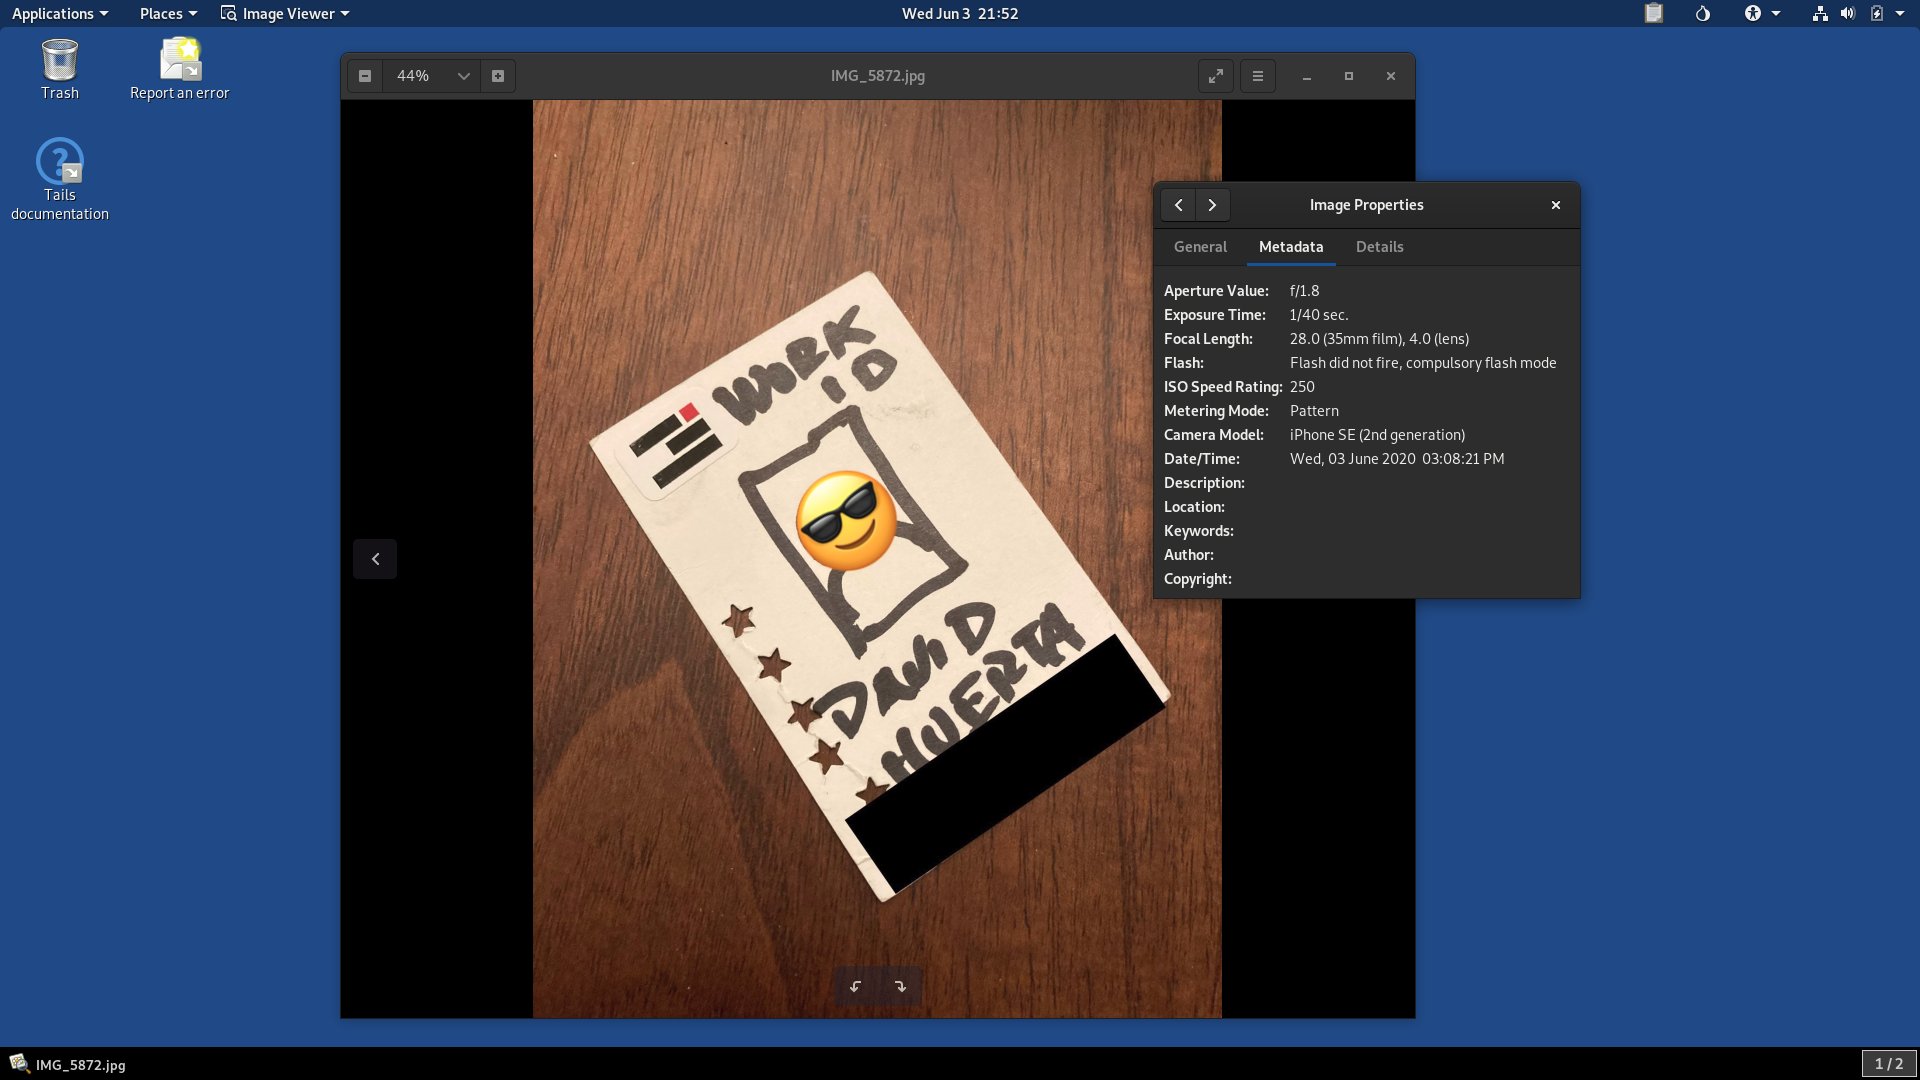The height and width of the screenshot is (1080, 1920).
Task: Zoom out with the minus button
Action: pyautogui.click(x=365, y=76)
